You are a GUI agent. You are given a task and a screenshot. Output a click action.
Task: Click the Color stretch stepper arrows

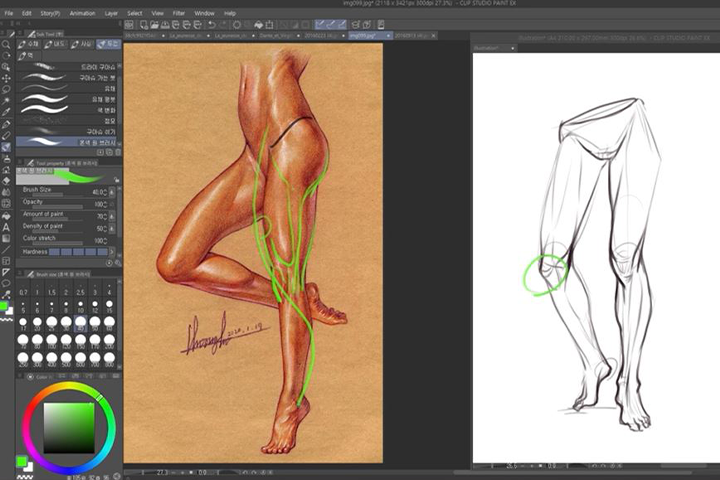point(105,240)
